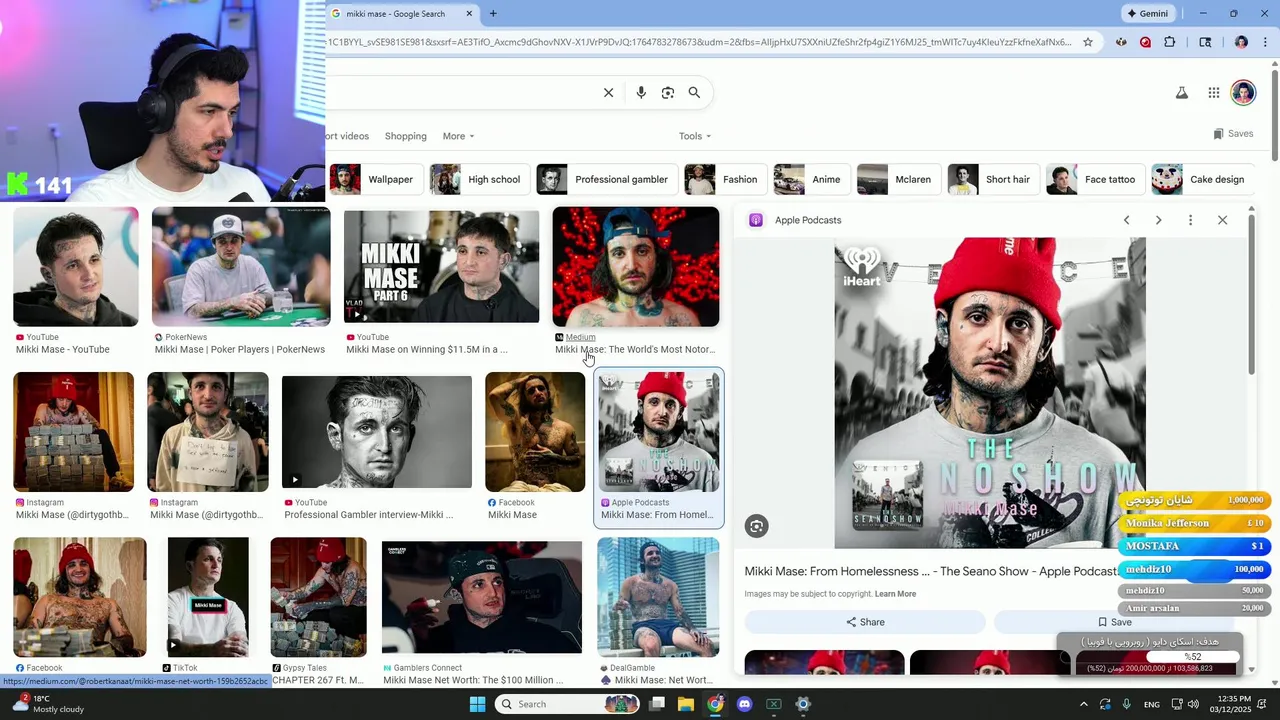
Task: Open Gamblers Connect Net Worth thumbnail
Action: click(x=482, y=597)
